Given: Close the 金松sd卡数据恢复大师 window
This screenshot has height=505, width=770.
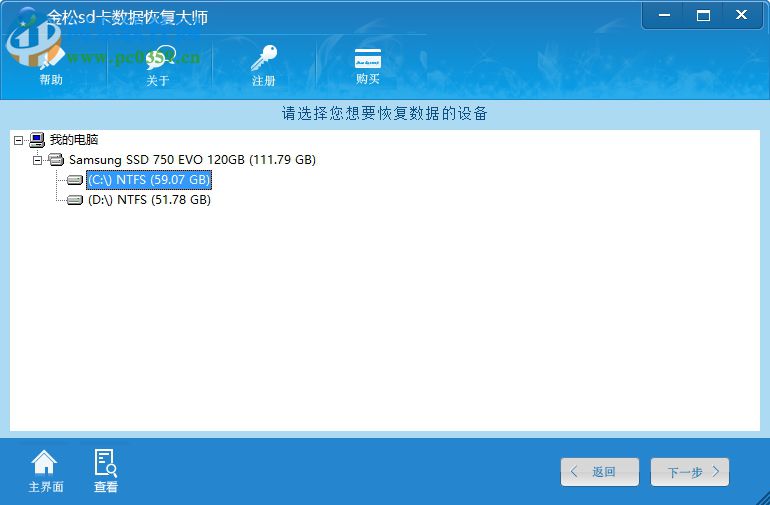Looking at the screenshot, I should click(x=742, y=16).
